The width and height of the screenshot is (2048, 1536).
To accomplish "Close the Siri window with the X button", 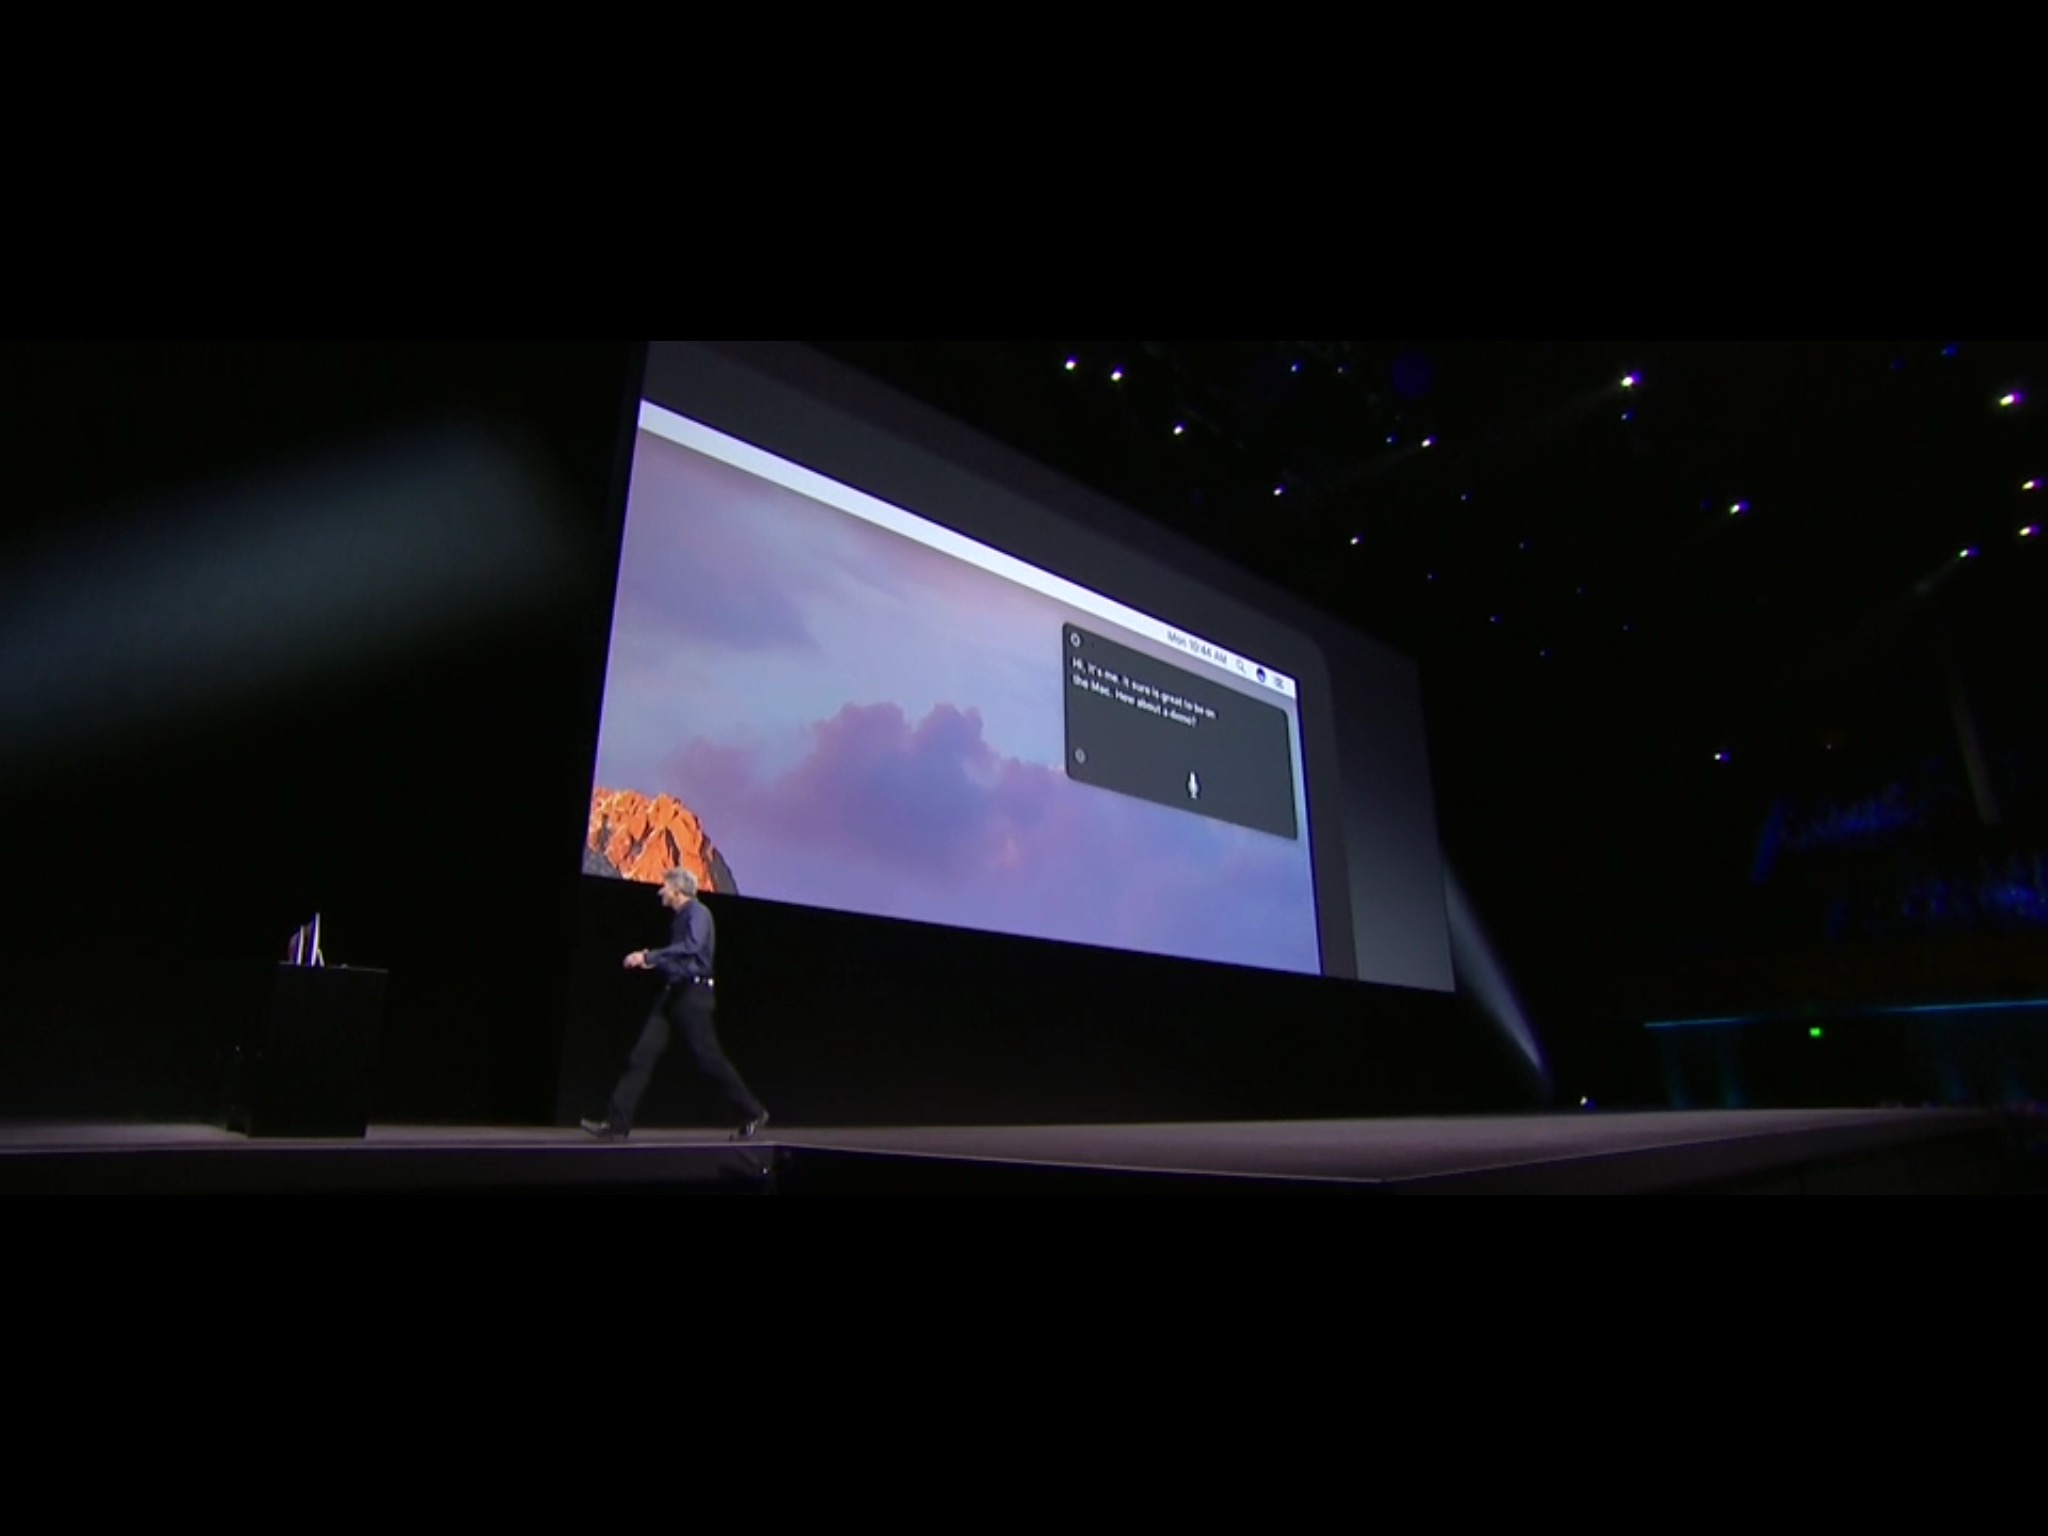I will tap(1075, 640).
